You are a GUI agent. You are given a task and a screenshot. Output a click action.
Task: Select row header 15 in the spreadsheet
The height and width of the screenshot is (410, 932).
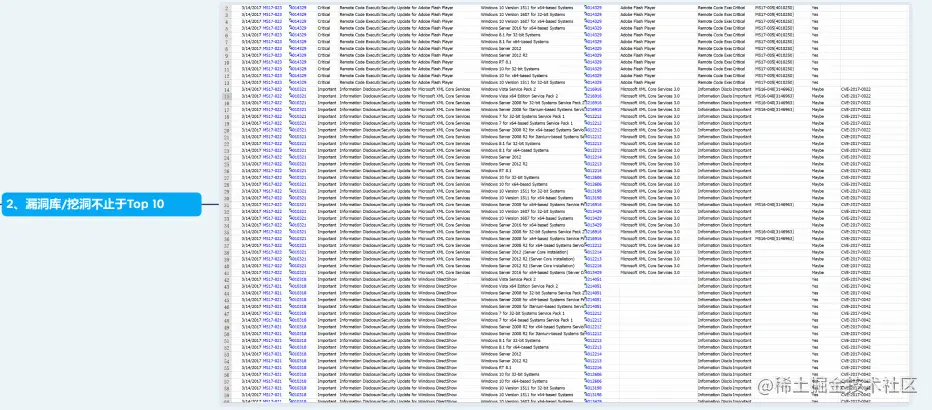click(226, 96)
